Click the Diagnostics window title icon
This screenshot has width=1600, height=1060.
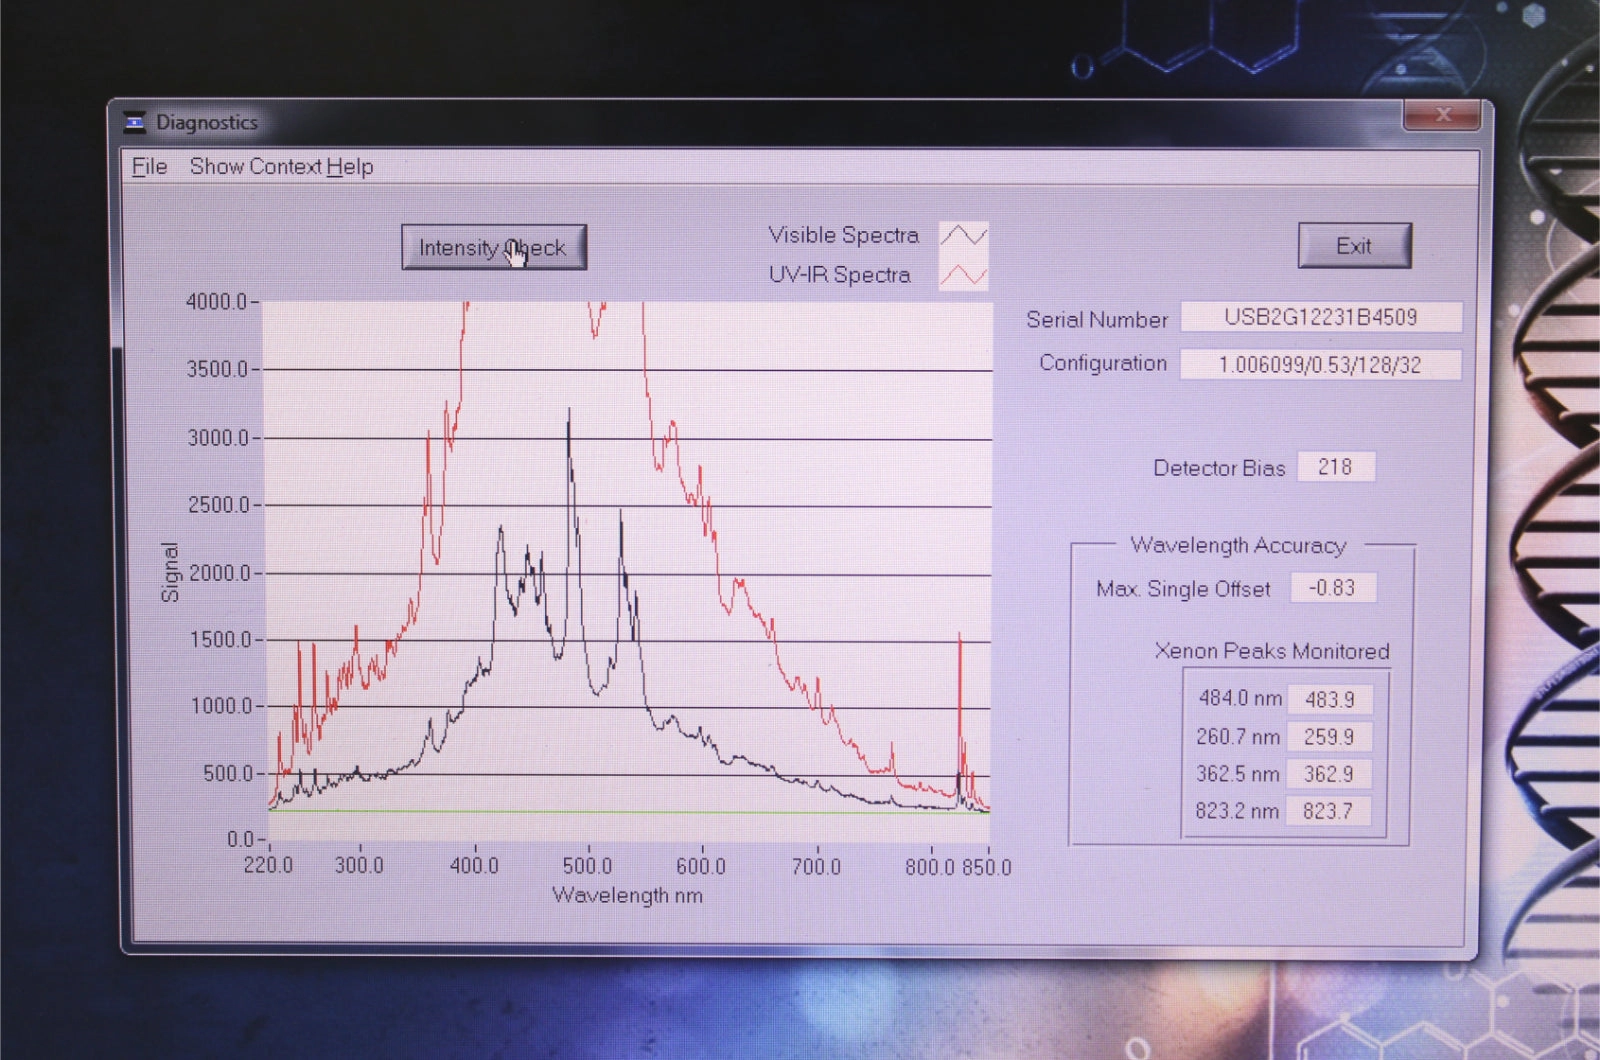[135, 123]
